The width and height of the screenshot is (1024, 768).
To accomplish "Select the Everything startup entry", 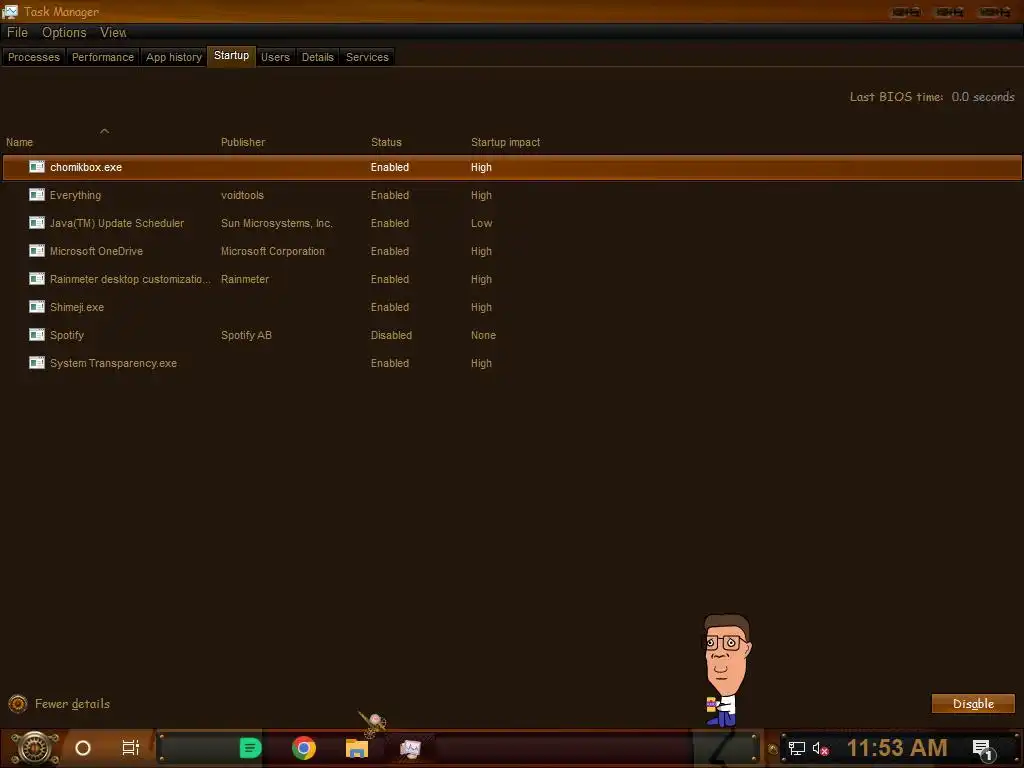I will tap(512, 195).
